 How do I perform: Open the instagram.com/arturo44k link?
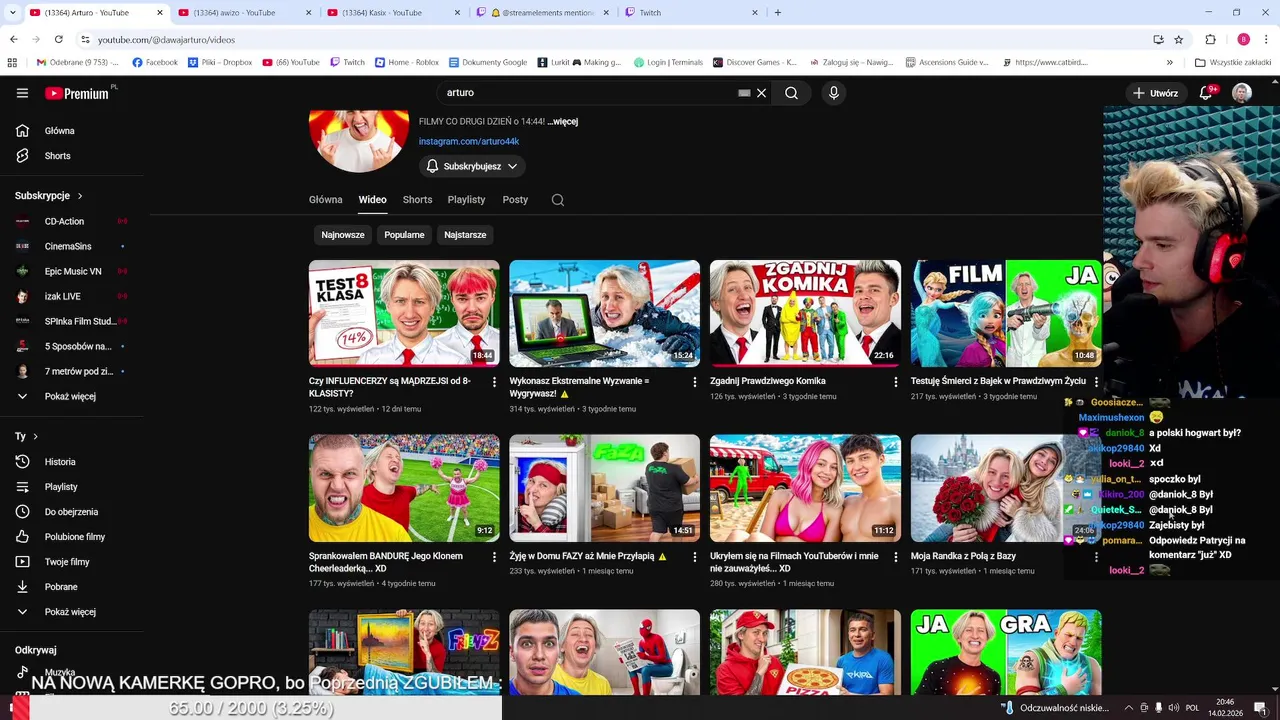coord(469,142)
